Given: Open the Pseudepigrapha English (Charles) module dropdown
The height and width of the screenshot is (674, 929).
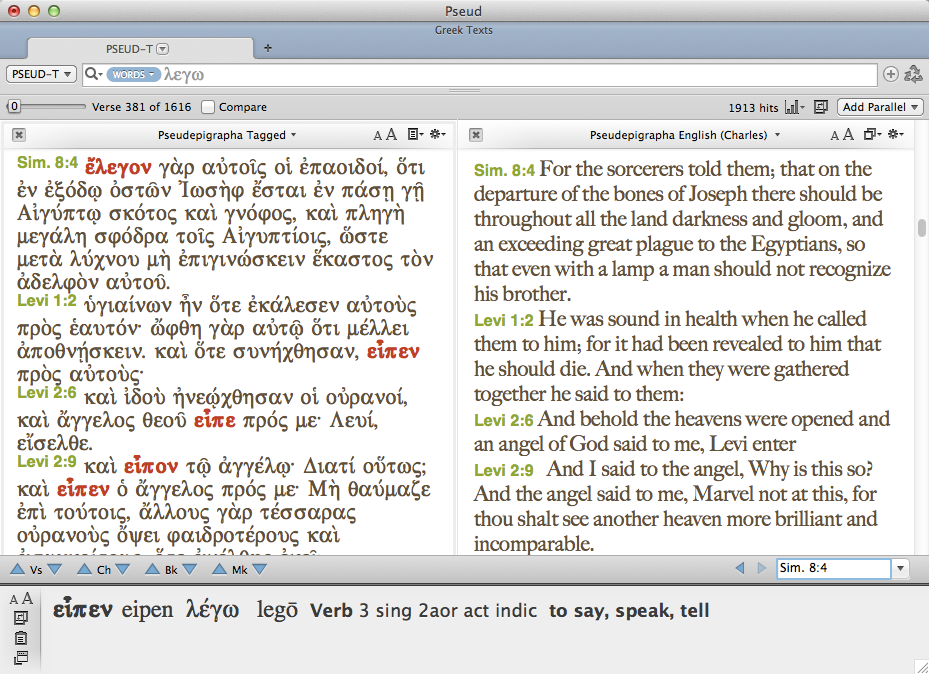Looking at the screenshot, I should pos(685,135).
